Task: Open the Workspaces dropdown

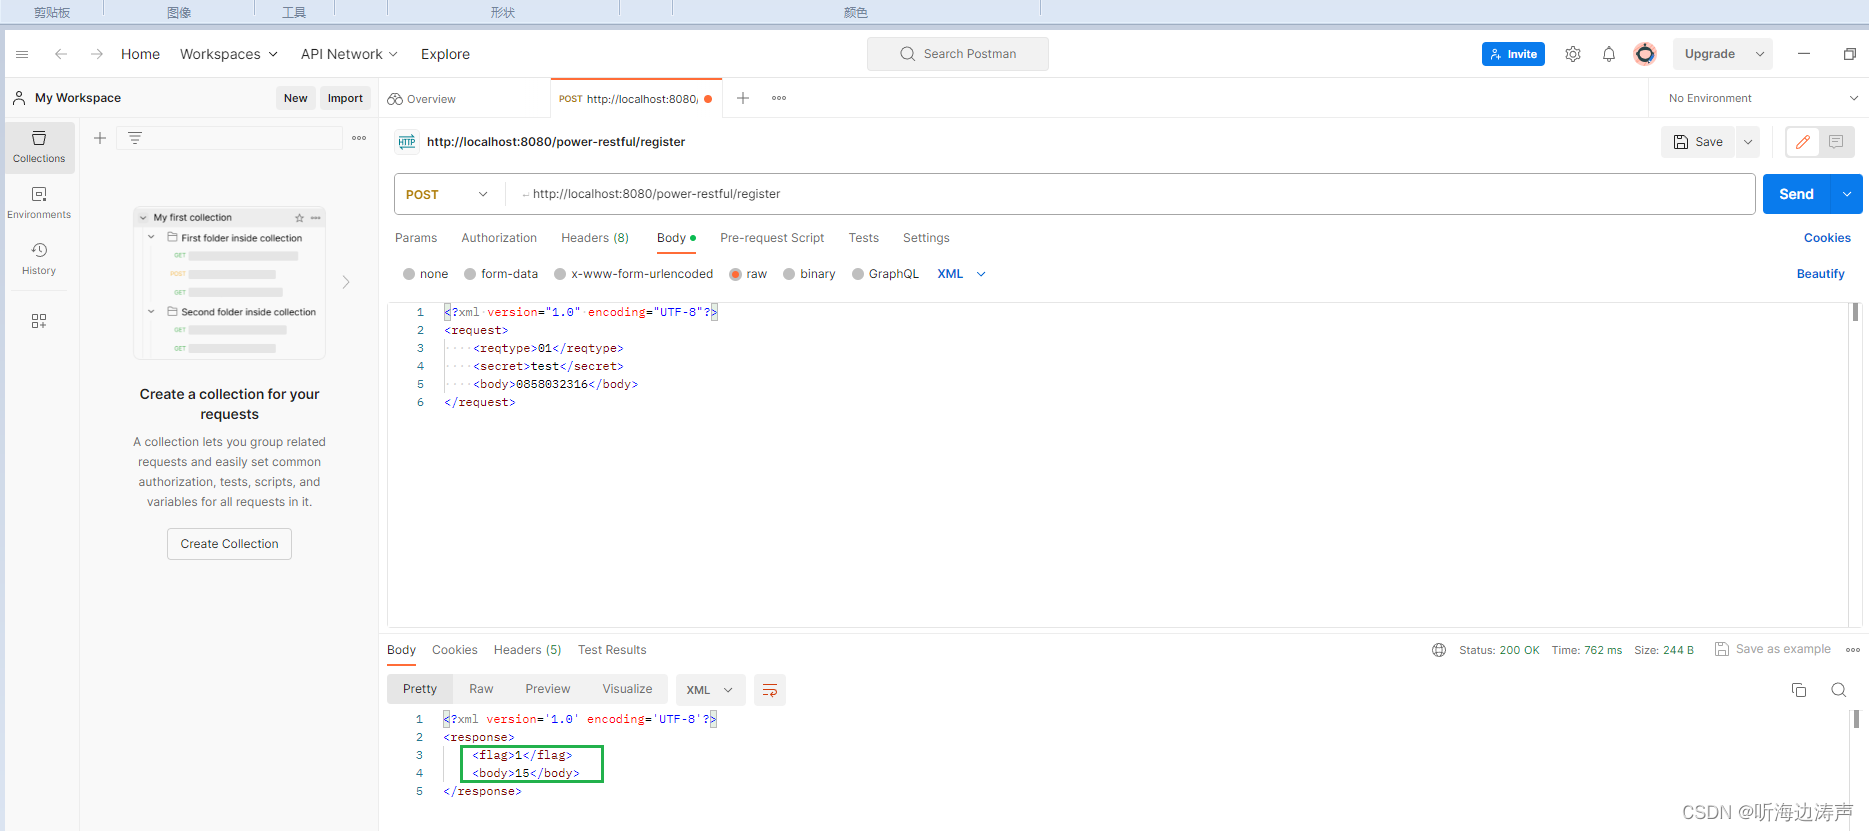Action: pos(229,54)
